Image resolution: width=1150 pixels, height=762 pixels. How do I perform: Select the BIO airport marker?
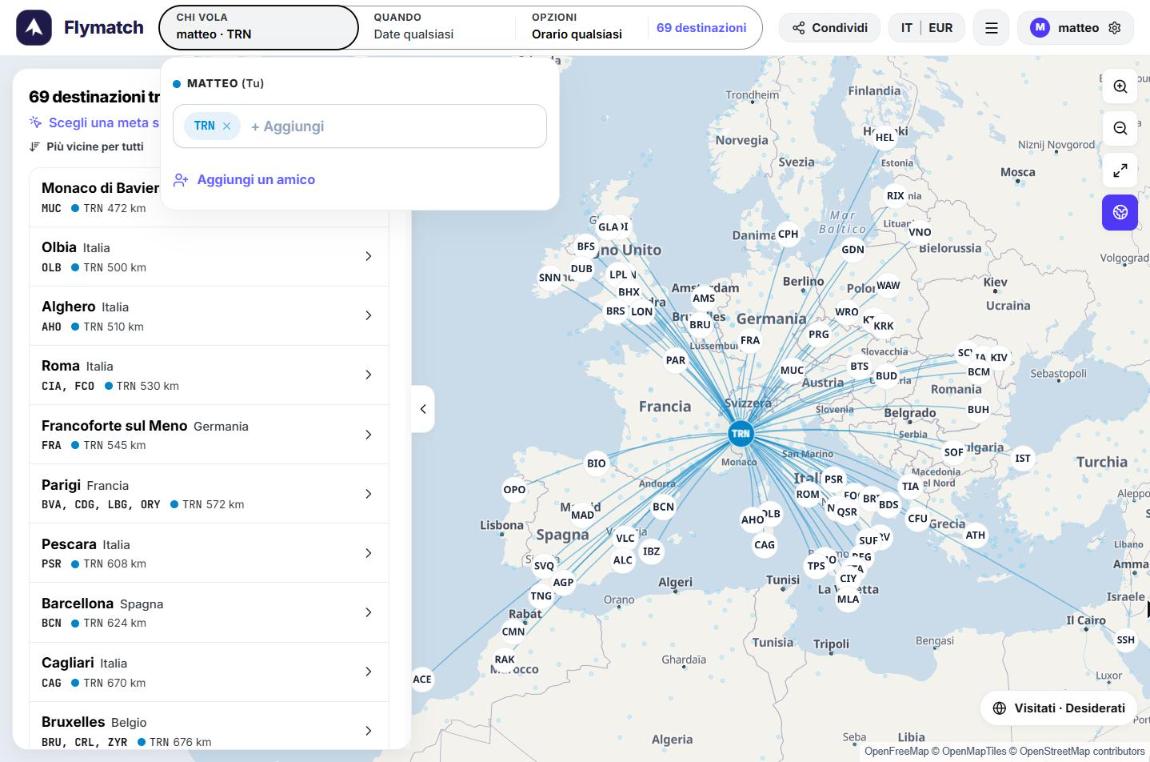[x=596, y=463]
